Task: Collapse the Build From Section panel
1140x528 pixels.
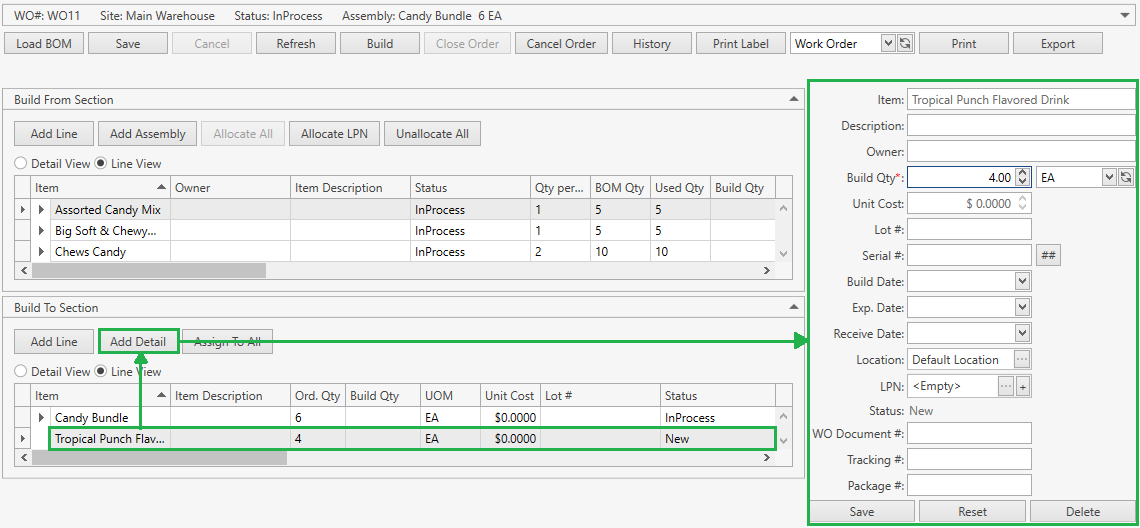Action: pos(794,100)
